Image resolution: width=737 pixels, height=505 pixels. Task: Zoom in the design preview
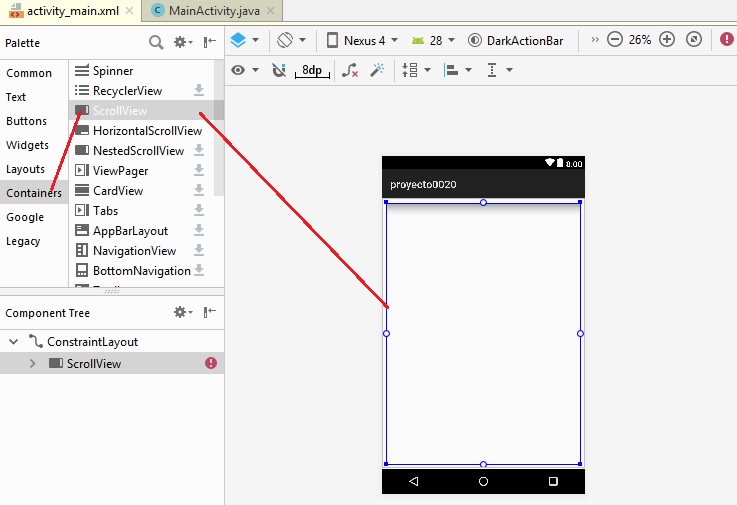coord(667,40)
